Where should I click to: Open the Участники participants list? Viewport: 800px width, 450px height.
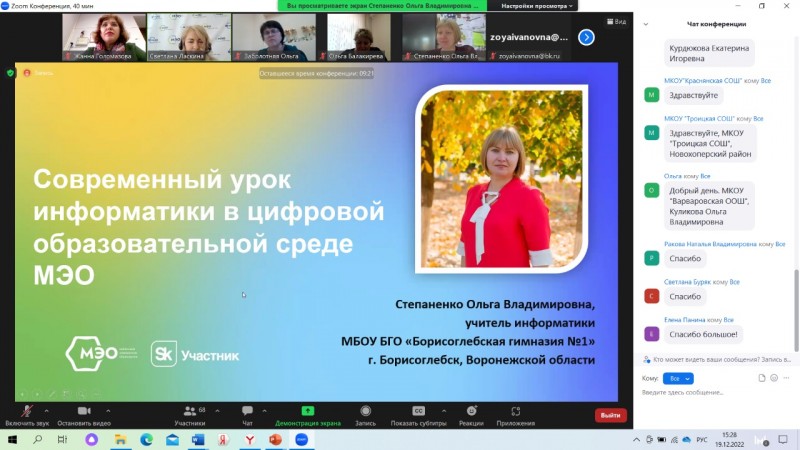[x=188, y=412]
